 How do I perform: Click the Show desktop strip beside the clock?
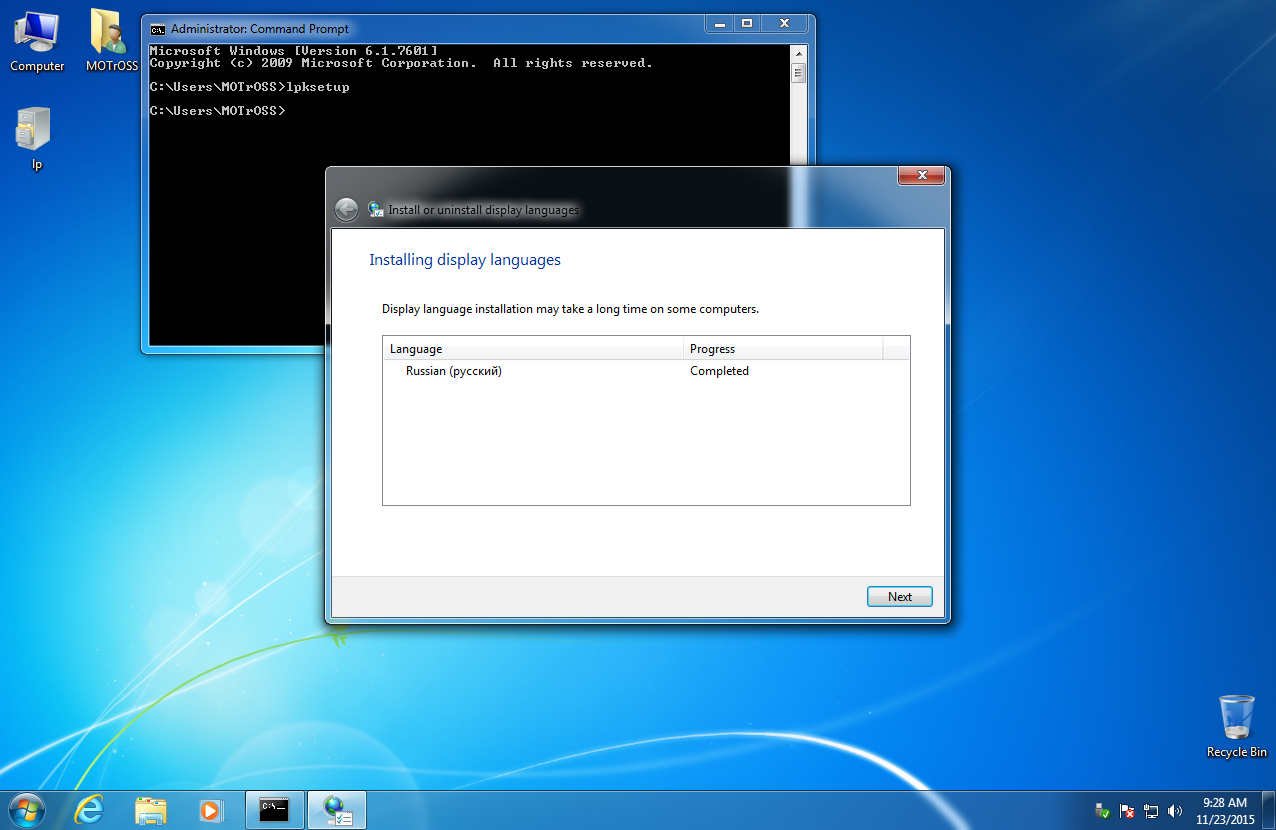[1269, 810]
